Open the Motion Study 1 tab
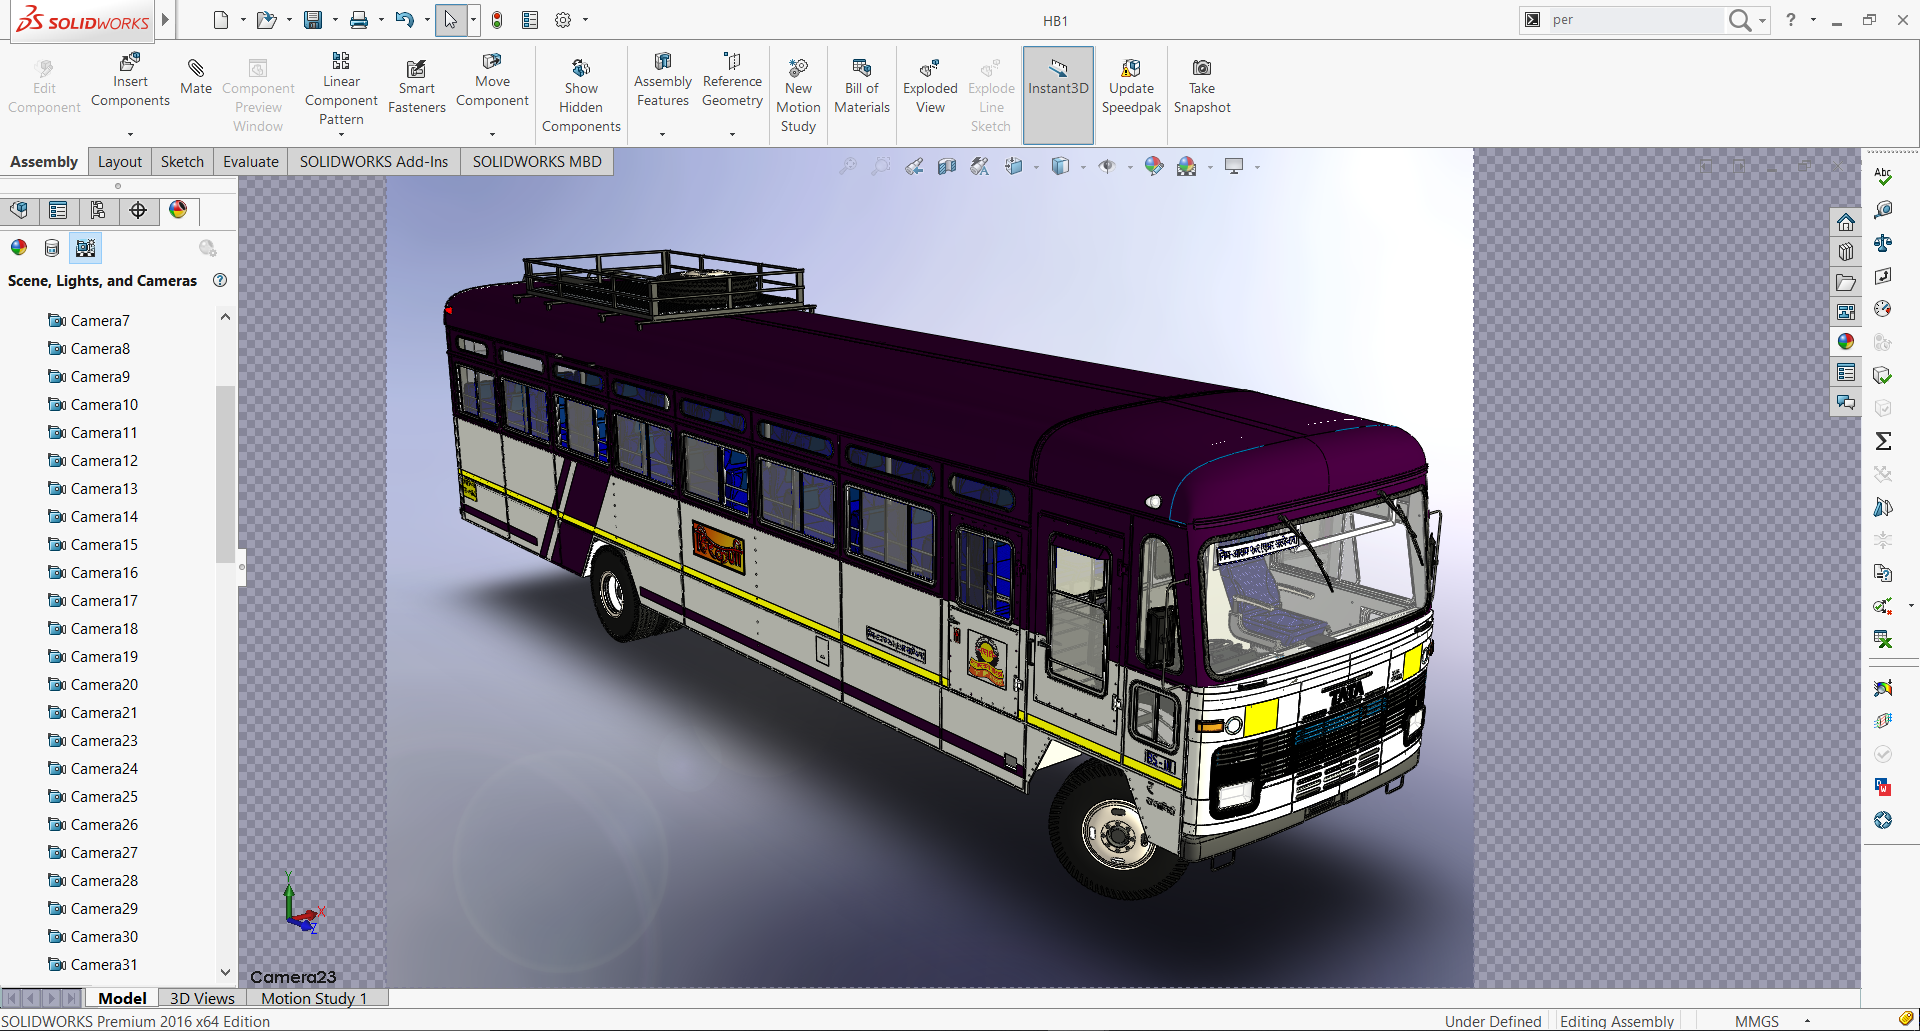 coord(314,998)
